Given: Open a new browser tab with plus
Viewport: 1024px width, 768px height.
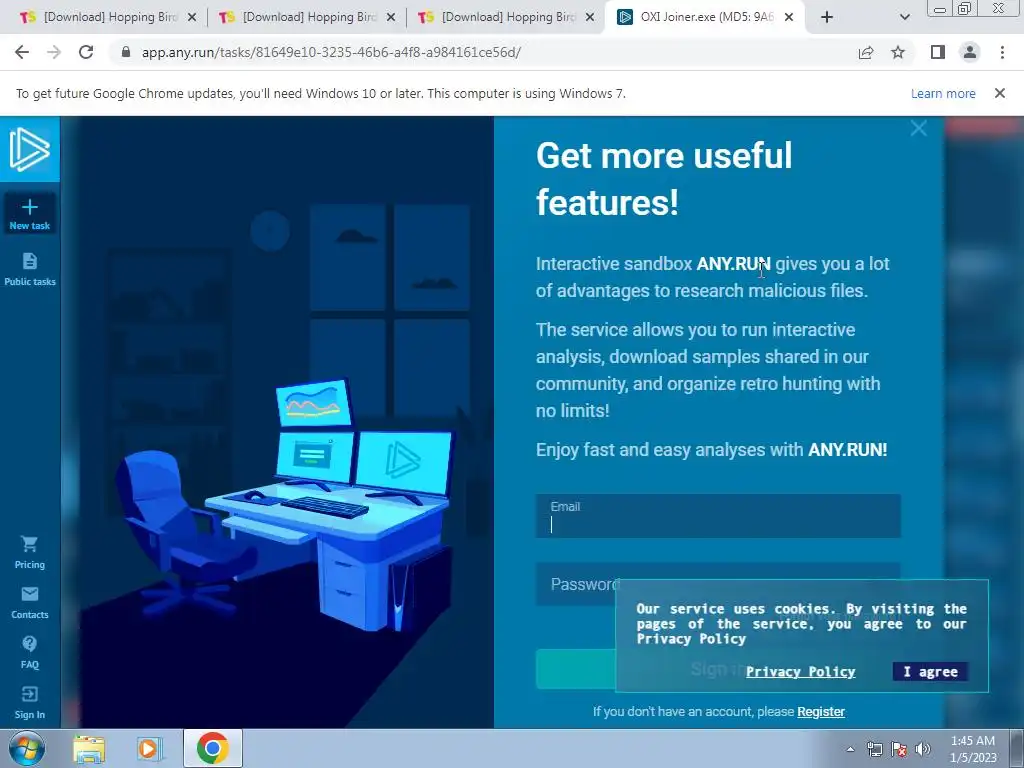Looking at the screenshot, I should [x=827, y=17].
